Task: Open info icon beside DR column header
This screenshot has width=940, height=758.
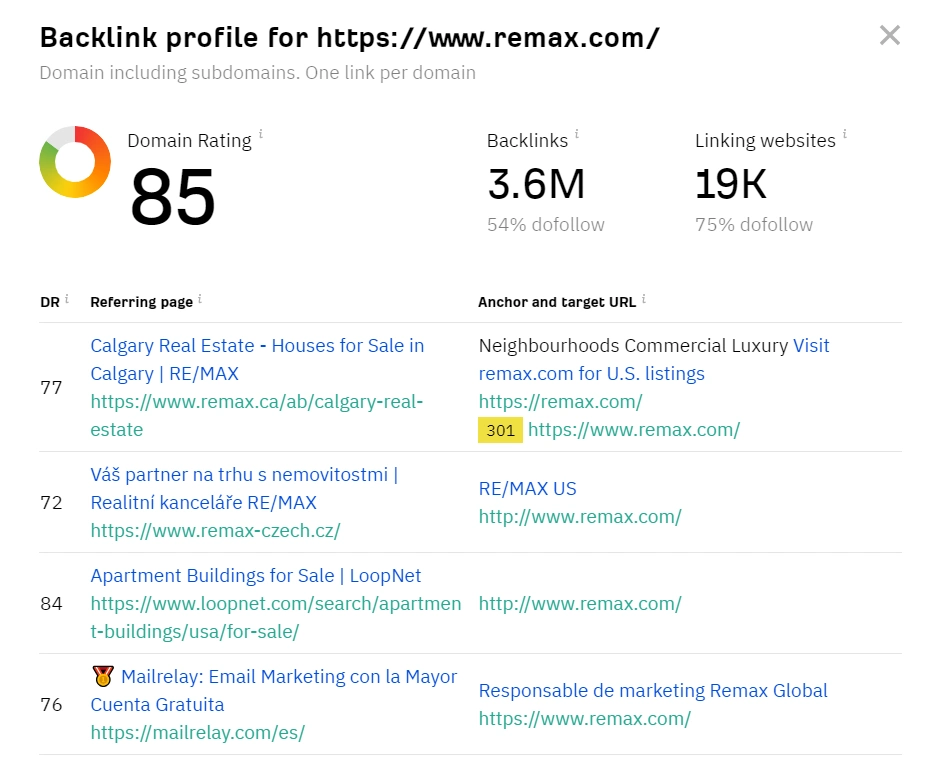Action: click(67, 298)
